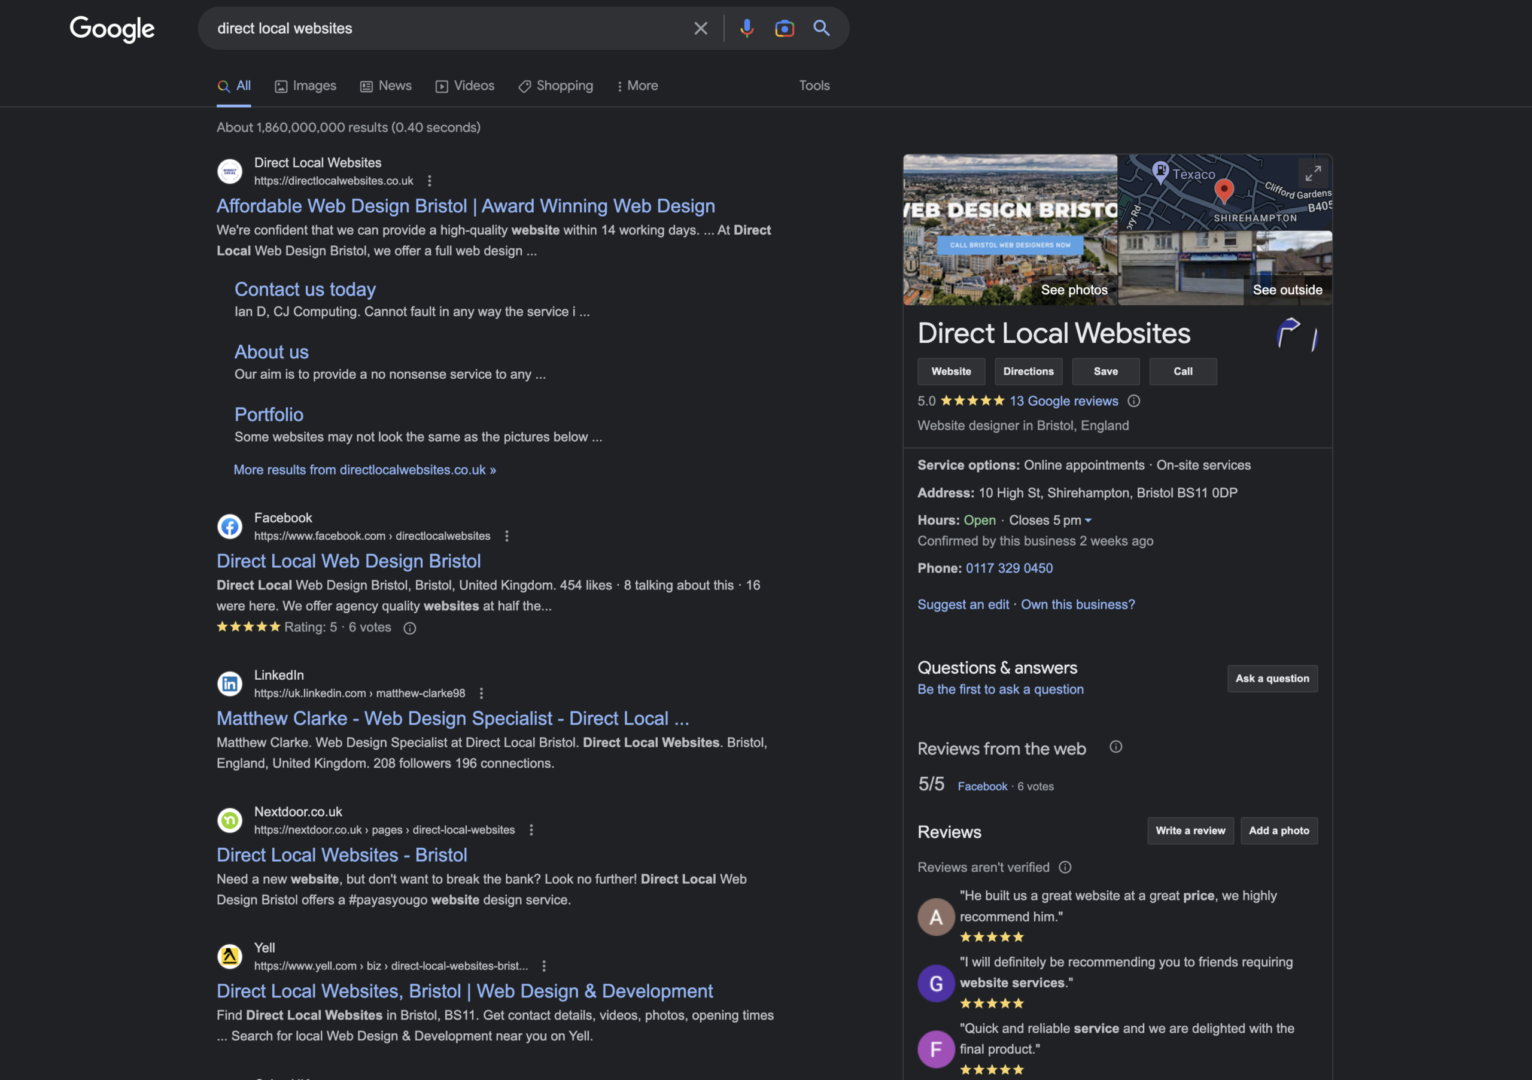
Task: Click the Nextdoor favicon icon
Action: point(230,820)
